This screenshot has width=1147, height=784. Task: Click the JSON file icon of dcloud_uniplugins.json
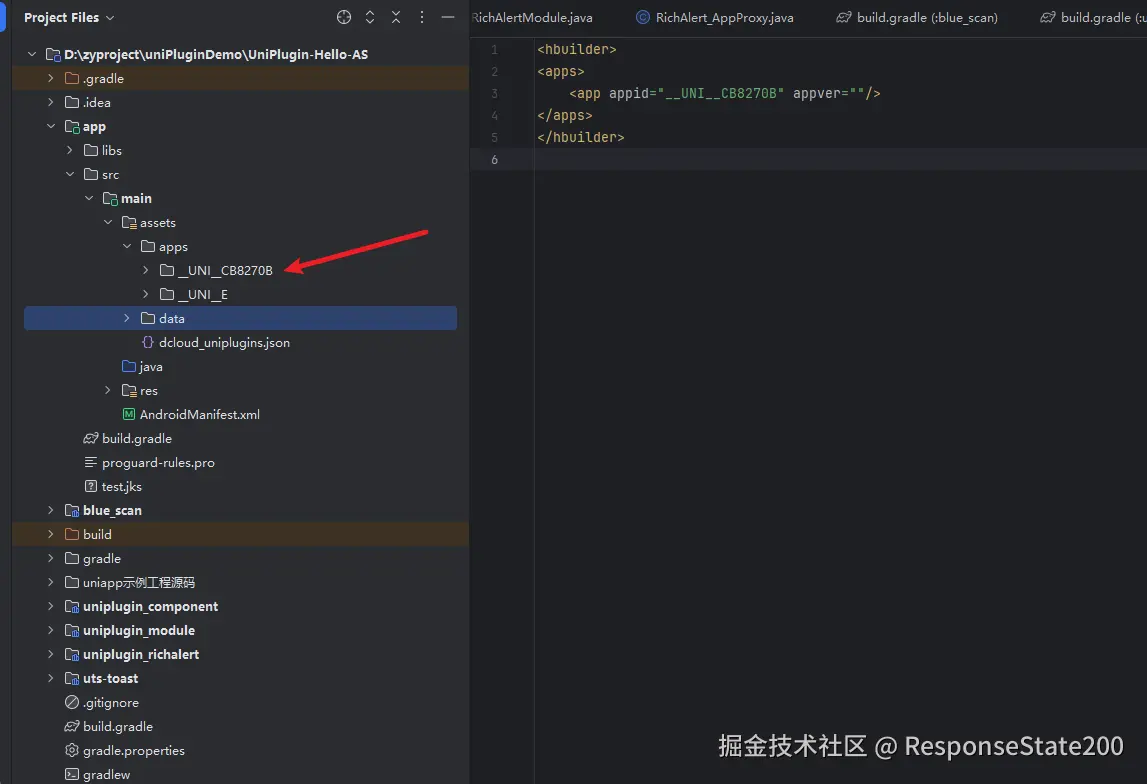pos(148,342)
